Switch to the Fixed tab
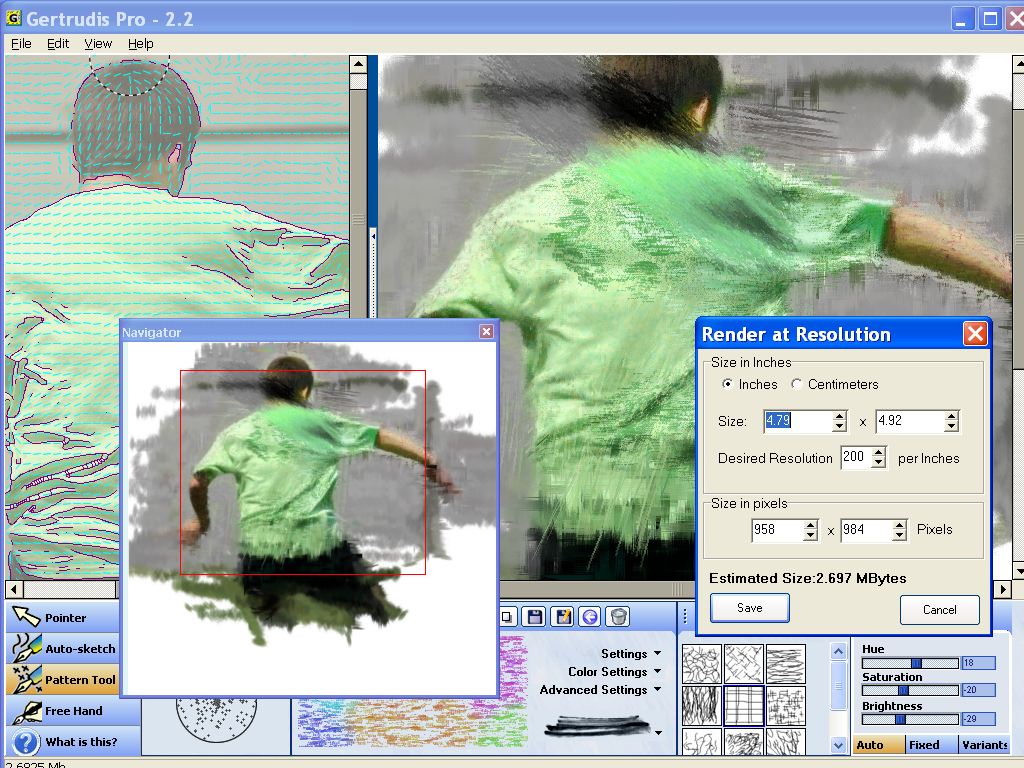Viewport: 1024px width, 768px height. click(x=924, y=745)
